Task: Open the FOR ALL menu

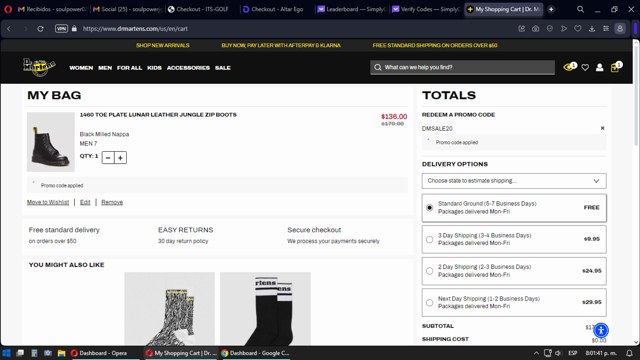Action: pyautogui.click(x=129, y=68)
